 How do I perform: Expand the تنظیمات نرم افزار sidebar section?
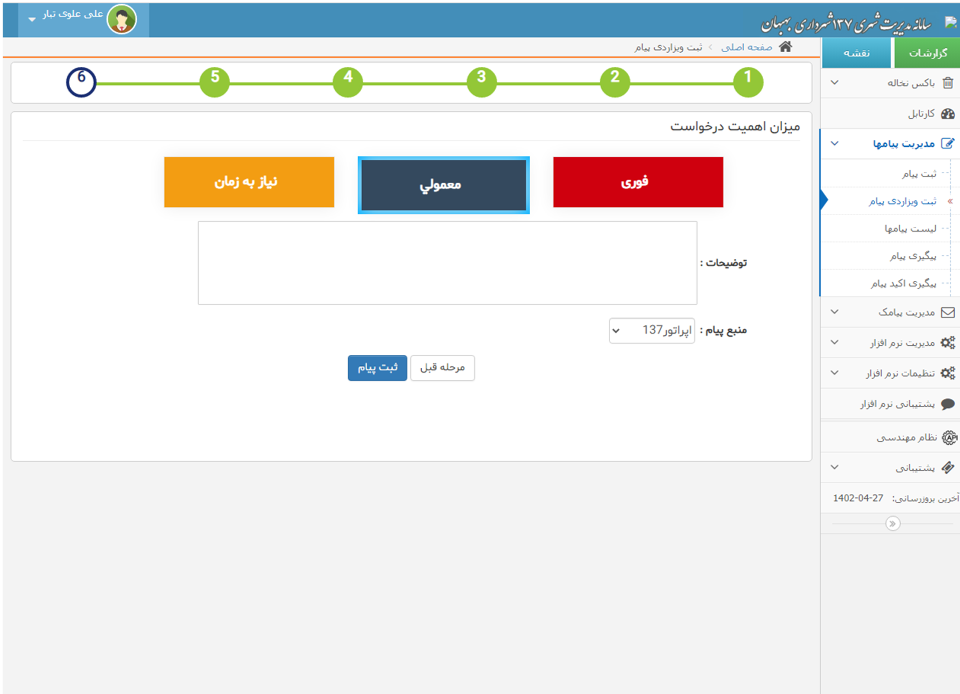tap(835, 373)
